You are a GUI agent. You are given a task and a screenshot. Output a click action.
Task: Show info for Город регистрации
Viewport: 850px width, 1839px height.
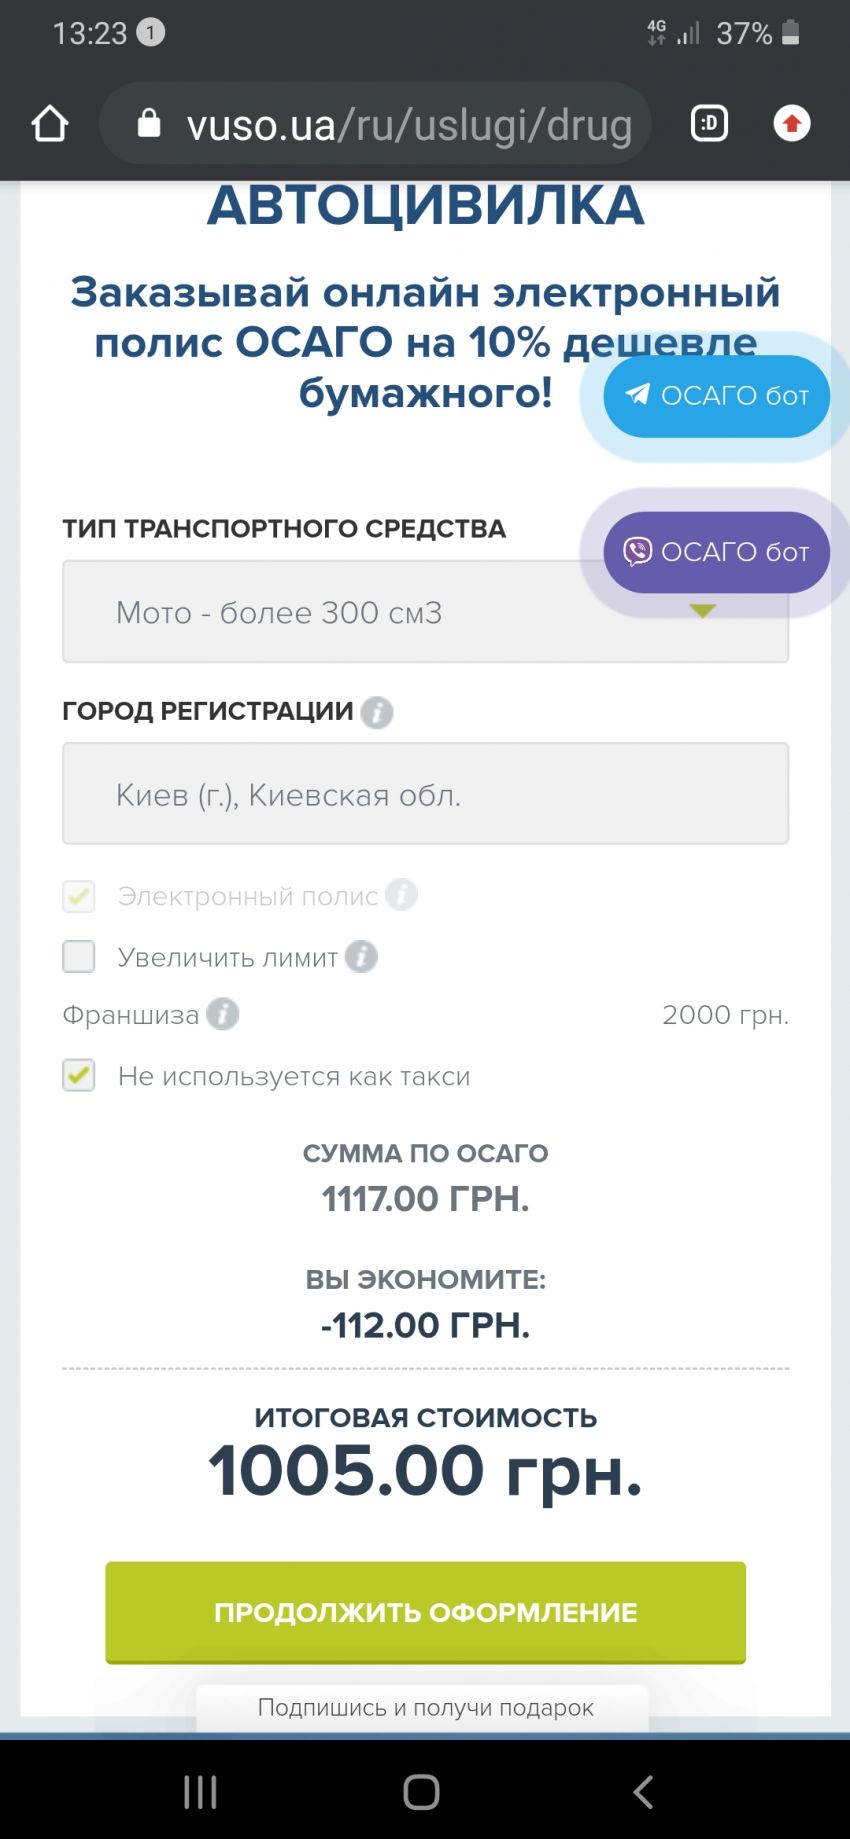point(377,712)
